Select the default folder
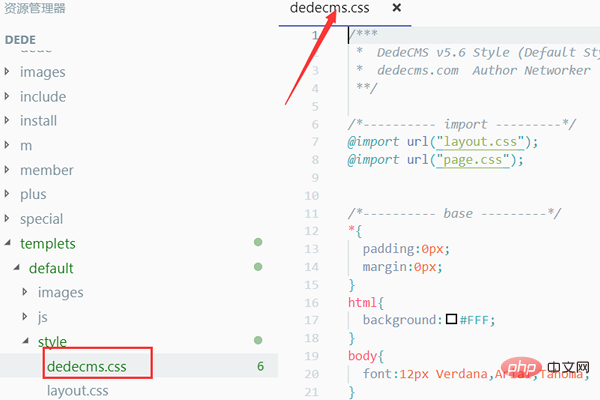 51,268
